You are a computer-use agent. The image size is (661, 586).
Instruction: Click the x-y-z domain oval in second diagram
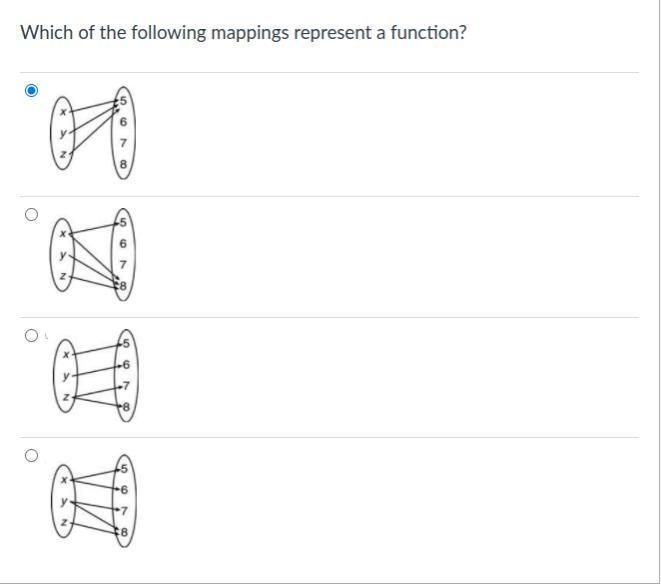pos(63,255)
